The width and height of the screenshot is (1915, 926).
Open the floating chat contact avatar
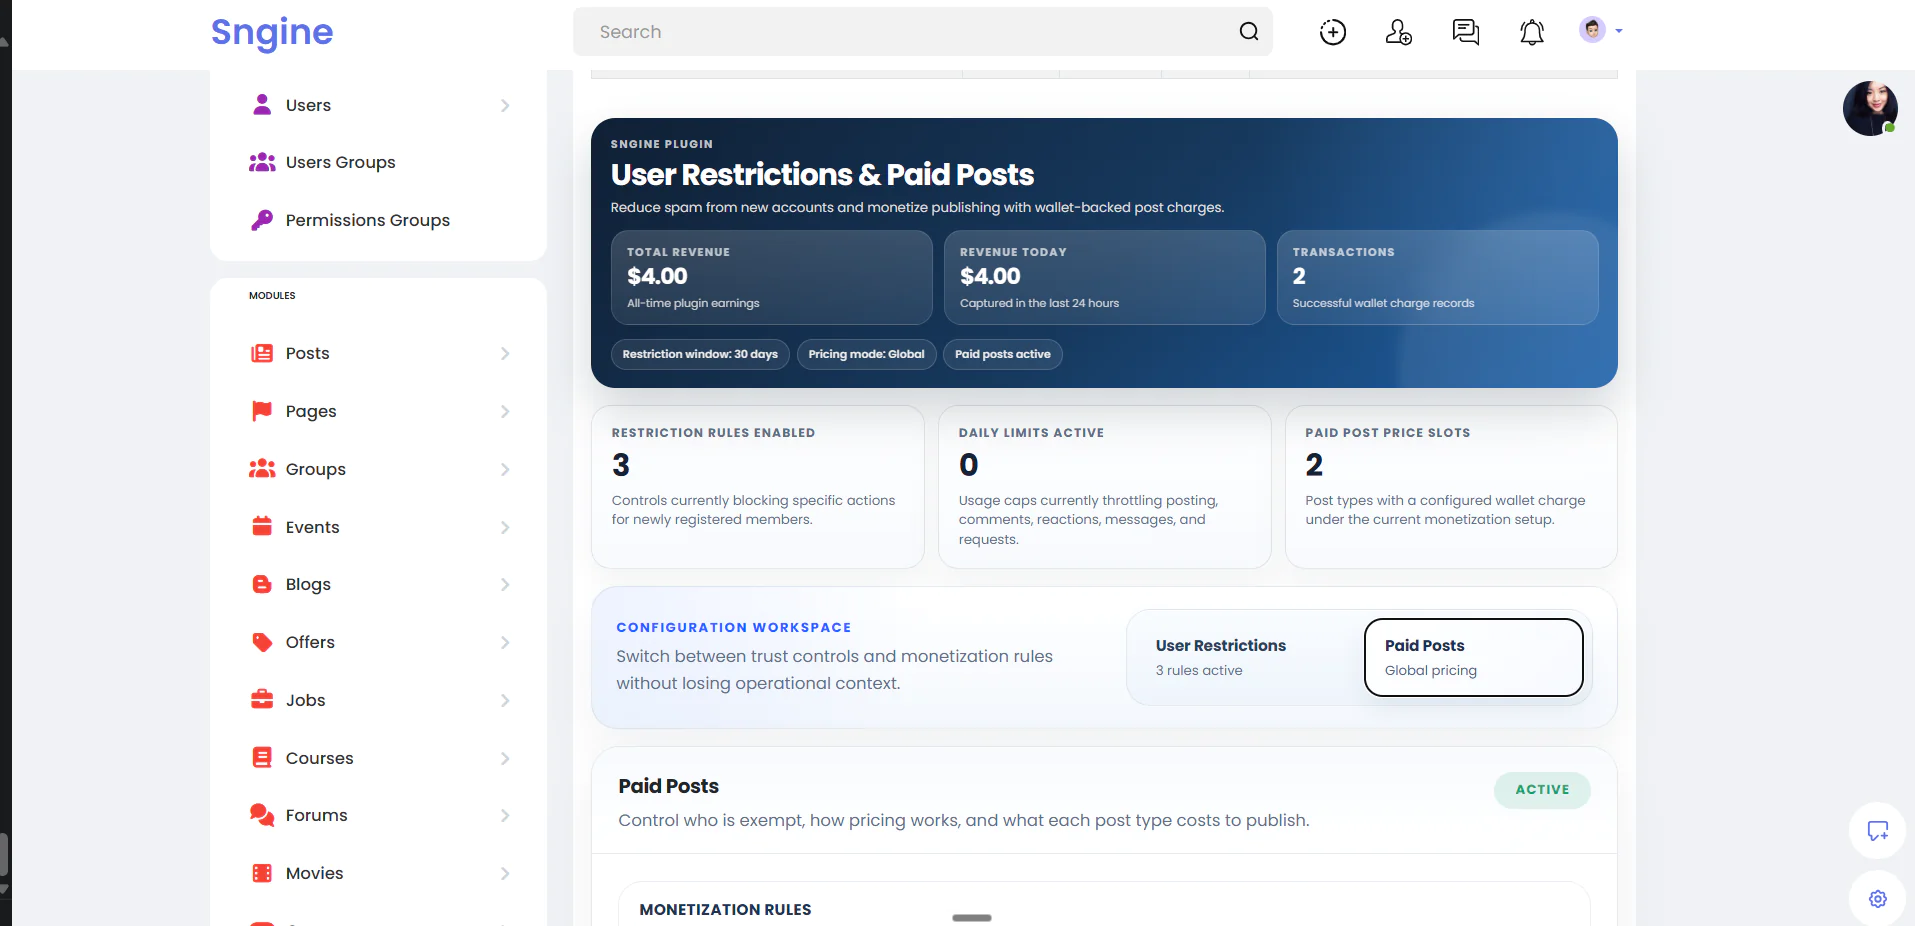coord(1870,108)
